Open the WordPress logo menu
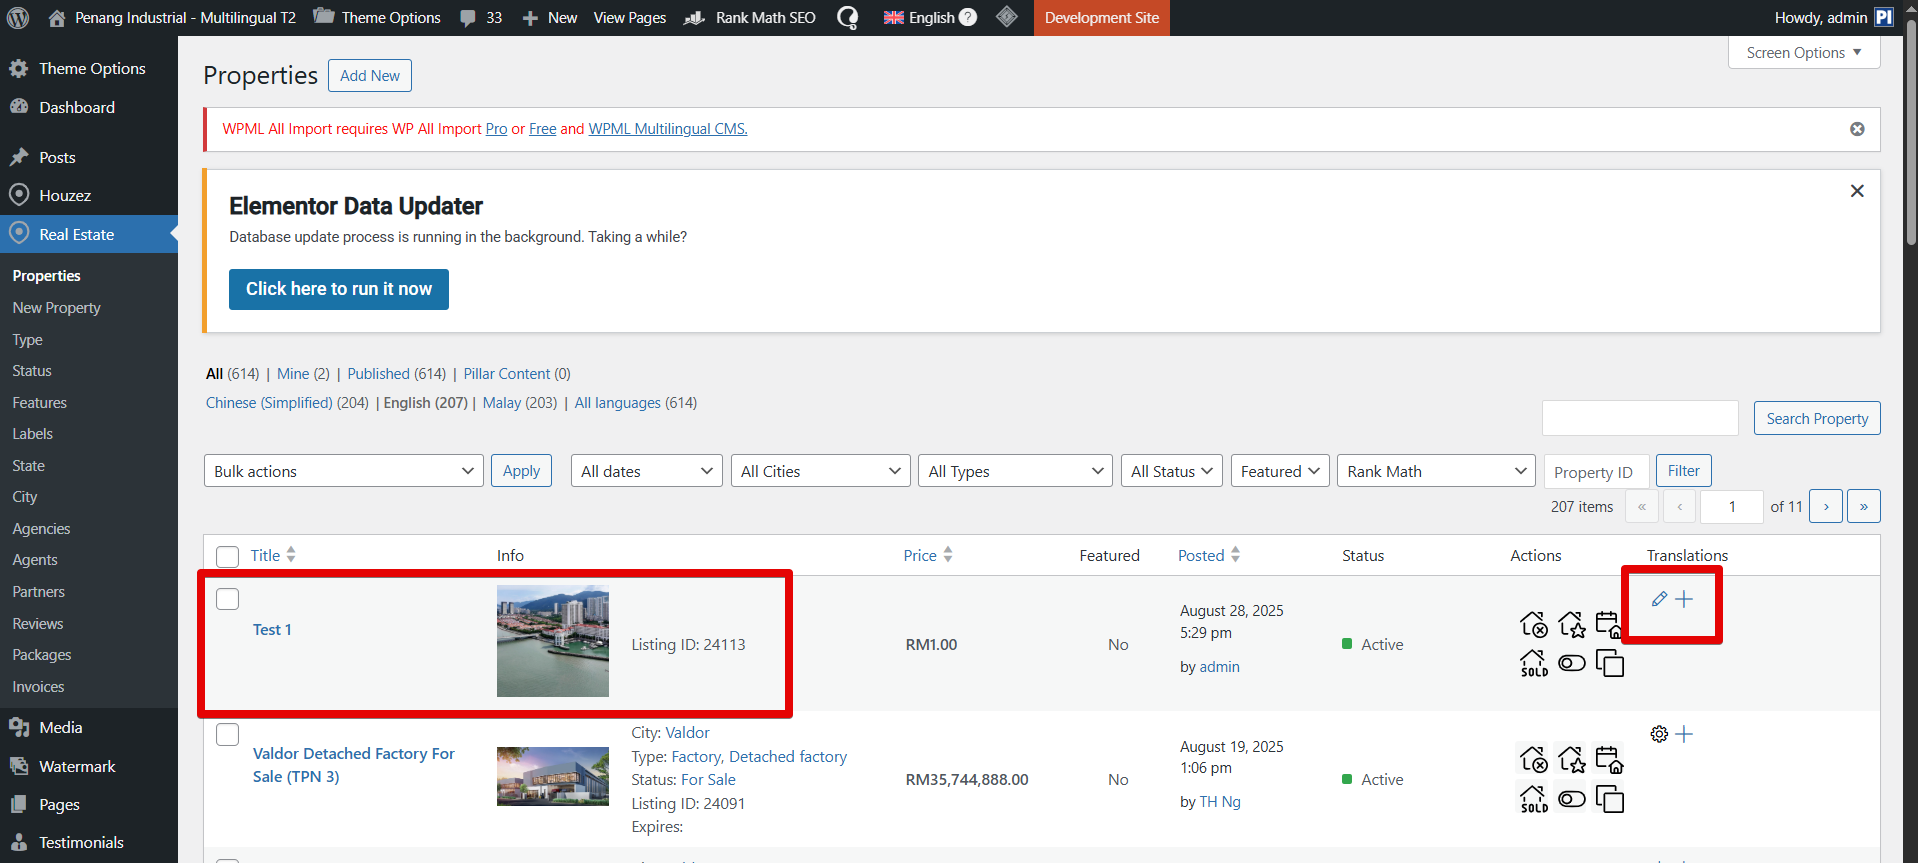Image resolution: width=1918 pixels, height=863 pixels. [18, 18]
